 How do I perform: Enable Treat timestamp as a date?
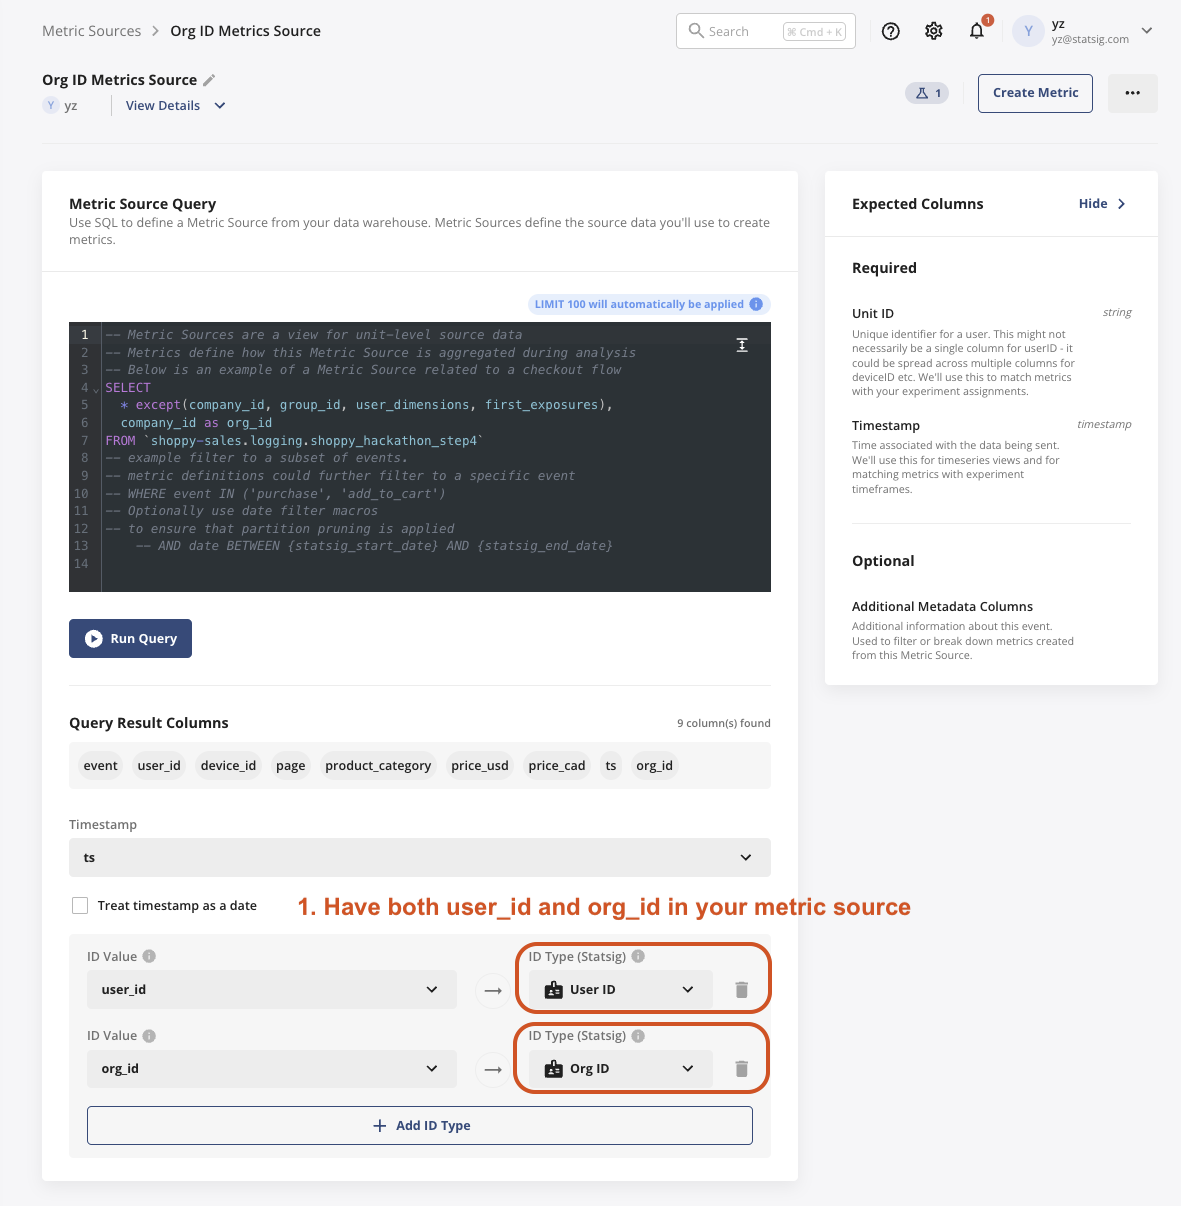(x=80, y=905)
